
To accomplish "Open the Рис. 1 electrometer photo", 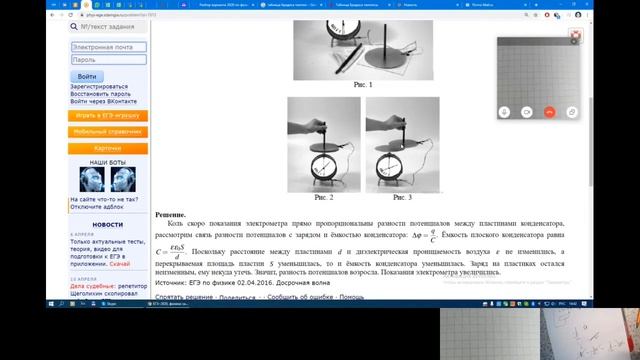I will tap(363, 50).
